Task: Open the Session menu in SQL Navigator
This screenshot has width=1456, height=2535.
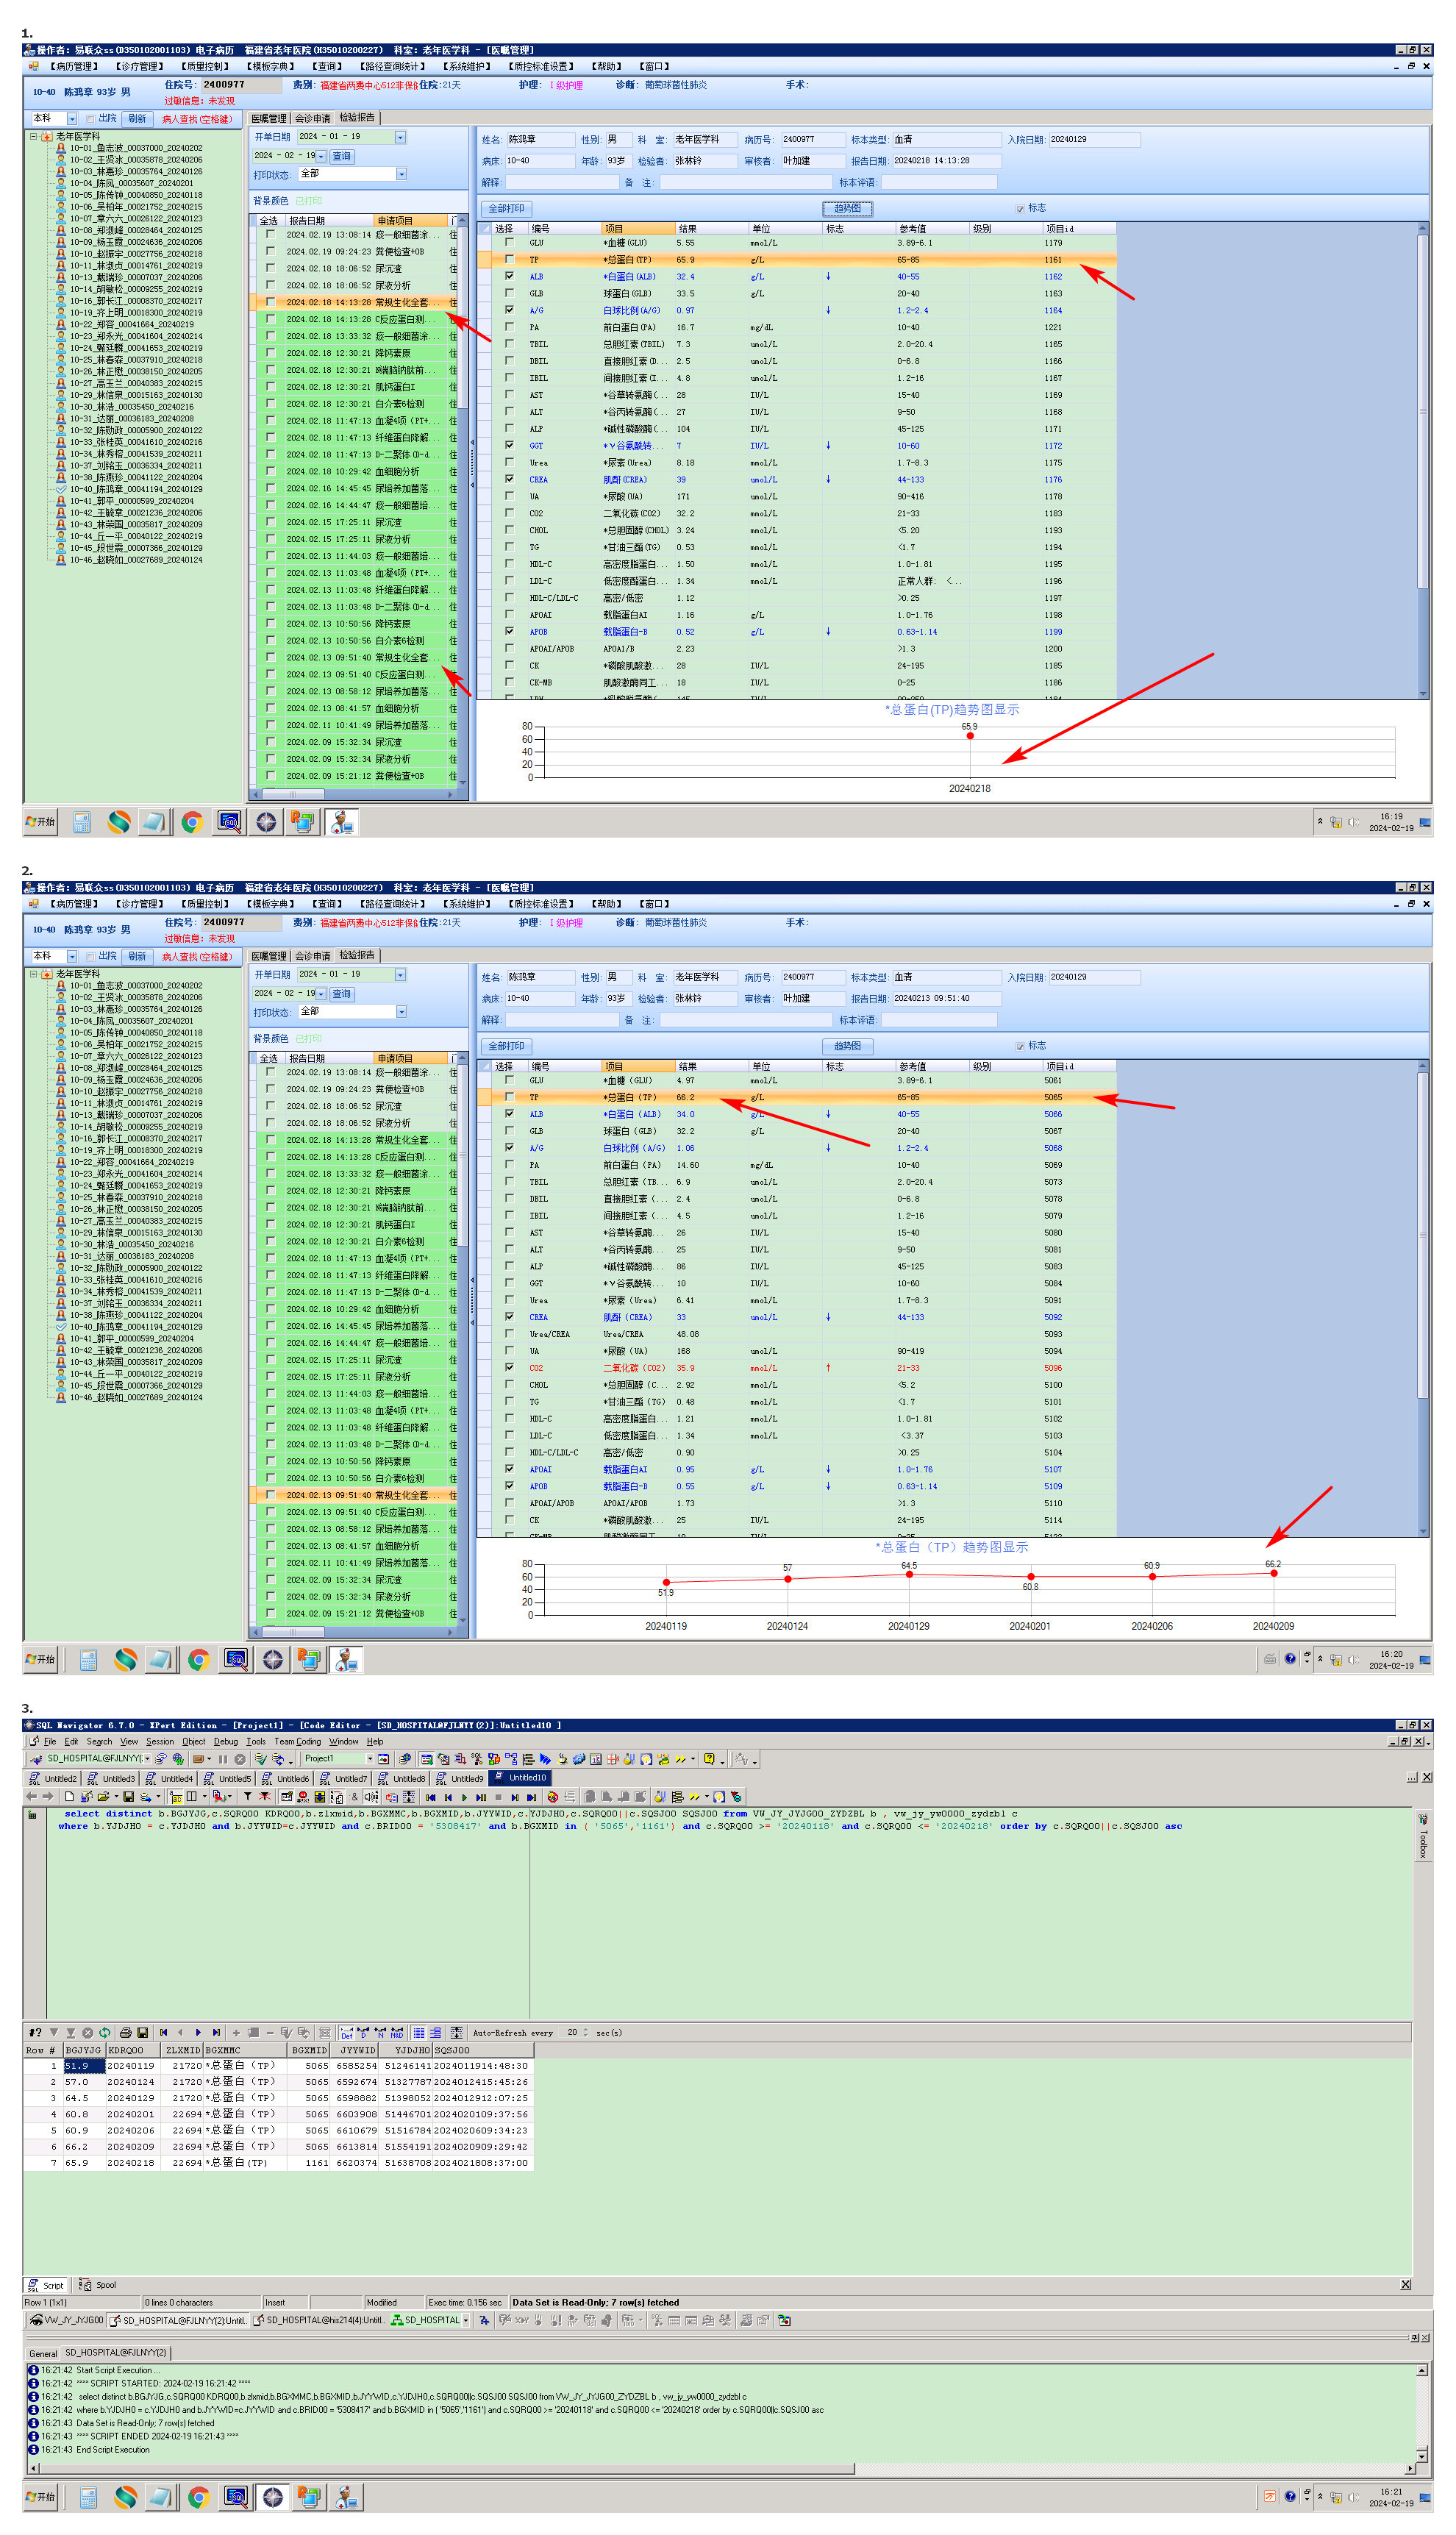Action: [159, 1742]
